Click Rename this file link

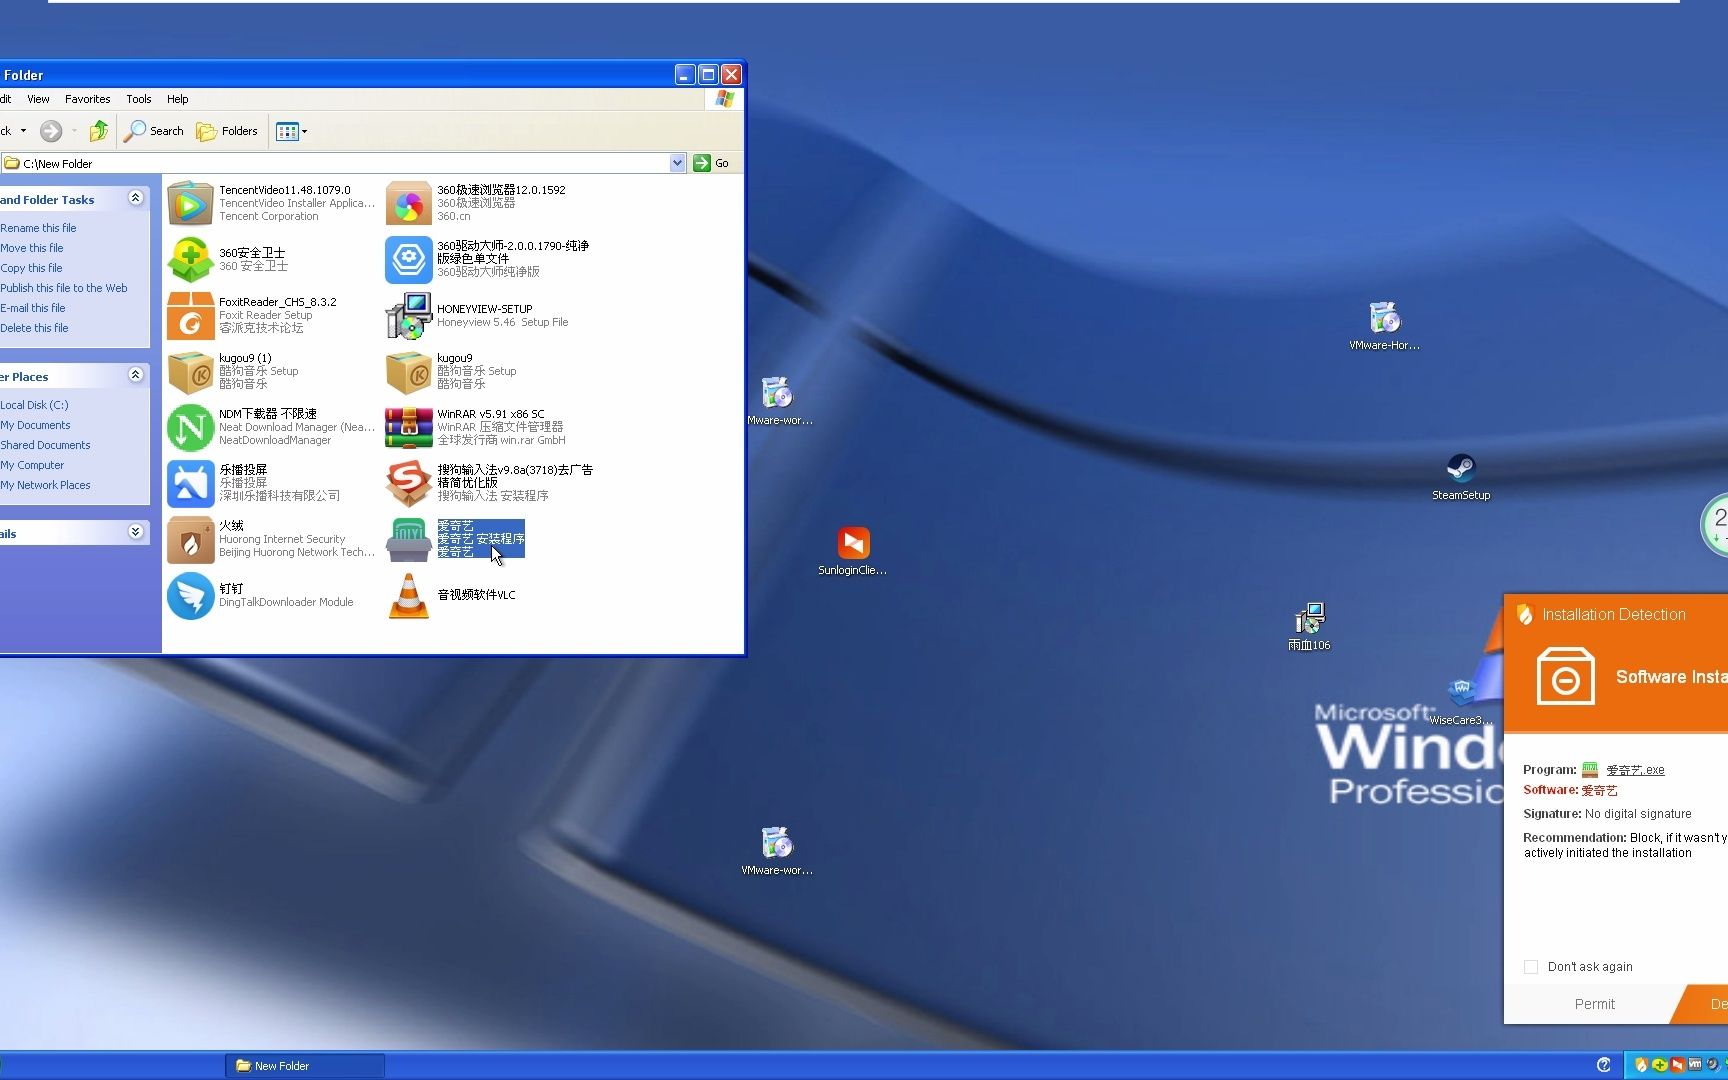tap(38, 228)
